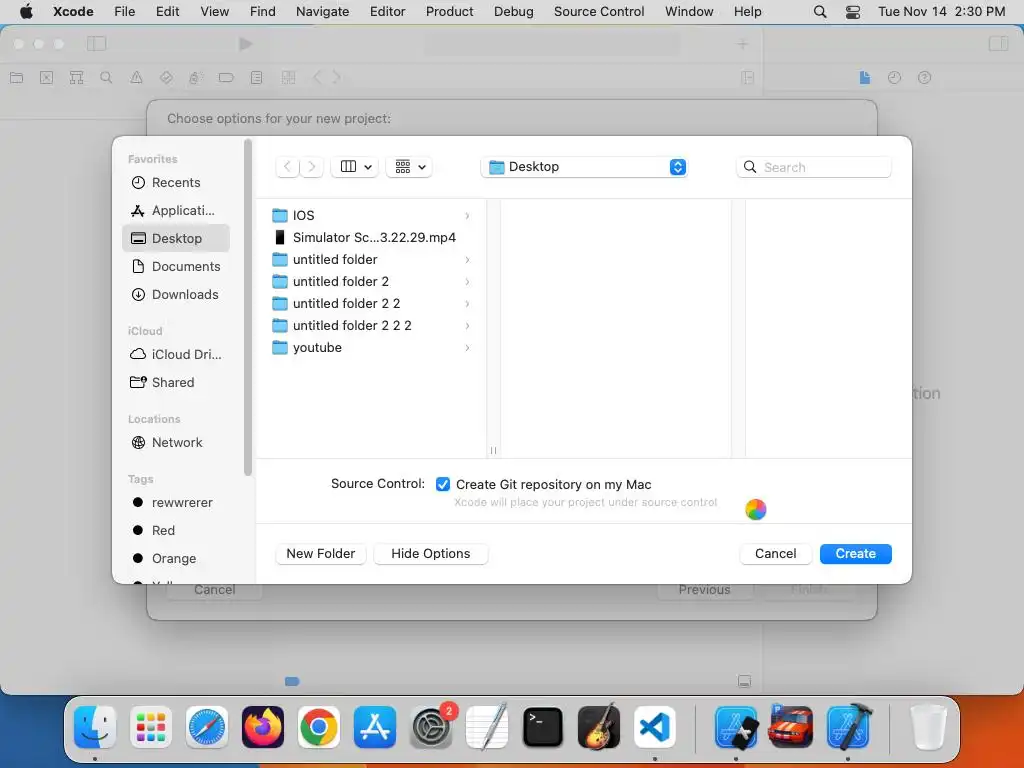The image size is (1024, 768).
Task: Select Network in the sidebar
Action: [x=176, y=442]
